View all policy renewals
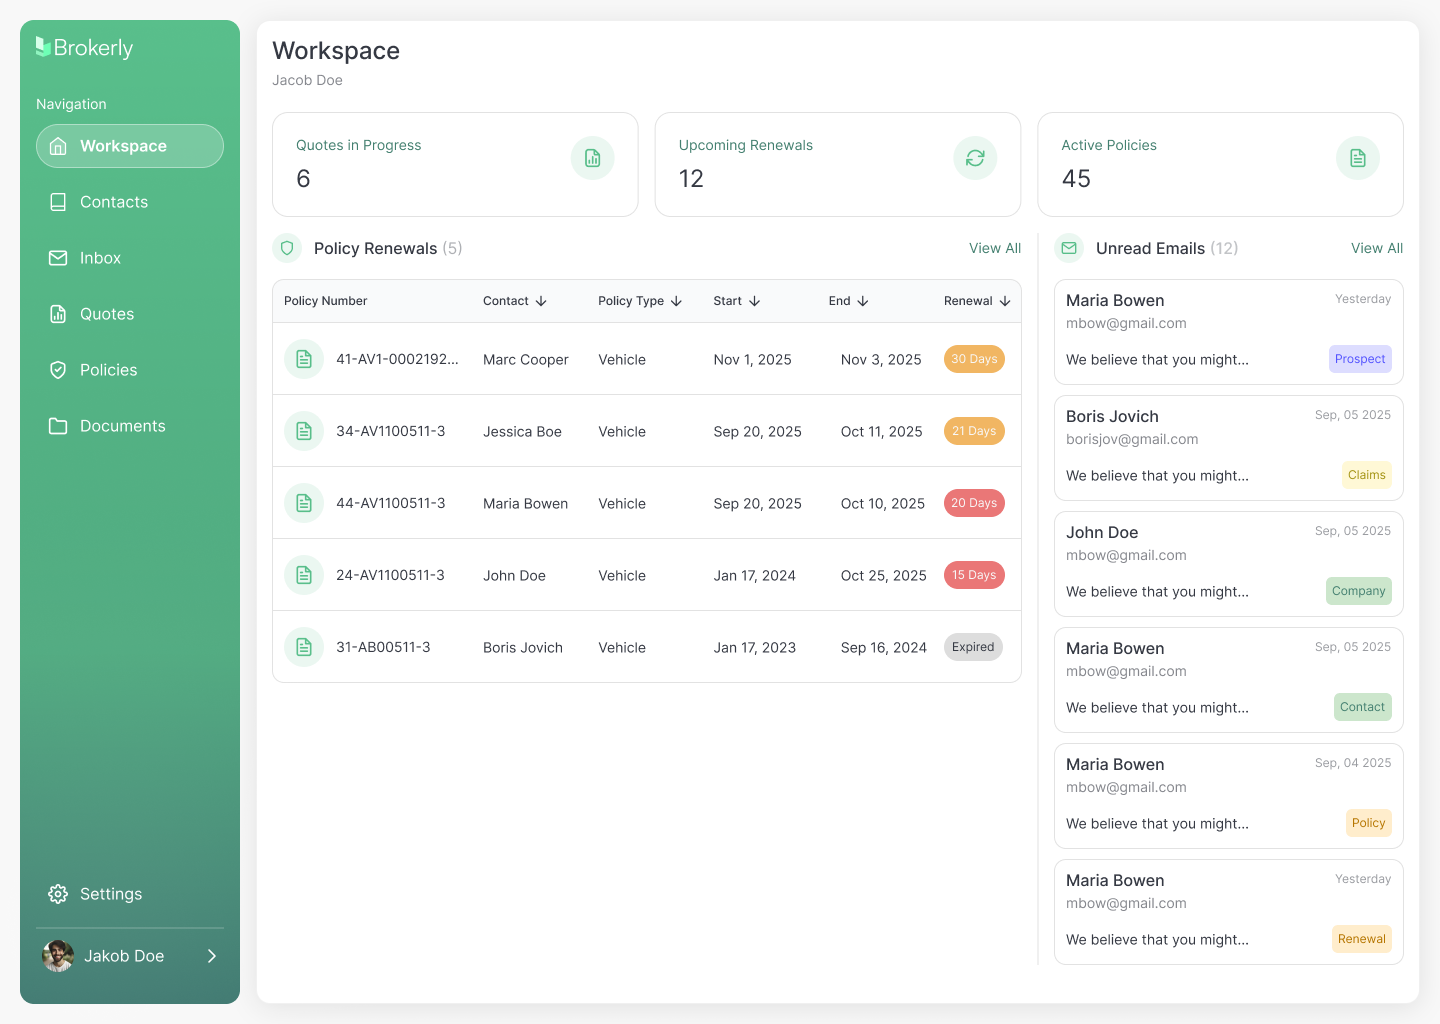1440x1024 pixels. [995, 248]
